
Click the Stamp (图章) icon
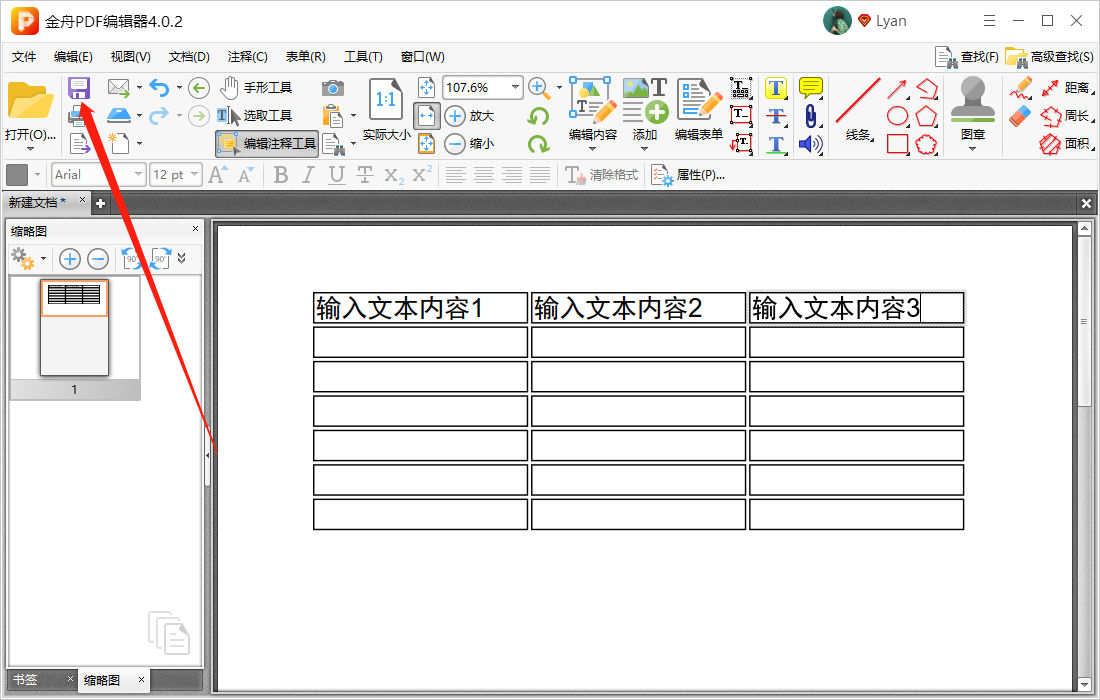coord(972,100)
